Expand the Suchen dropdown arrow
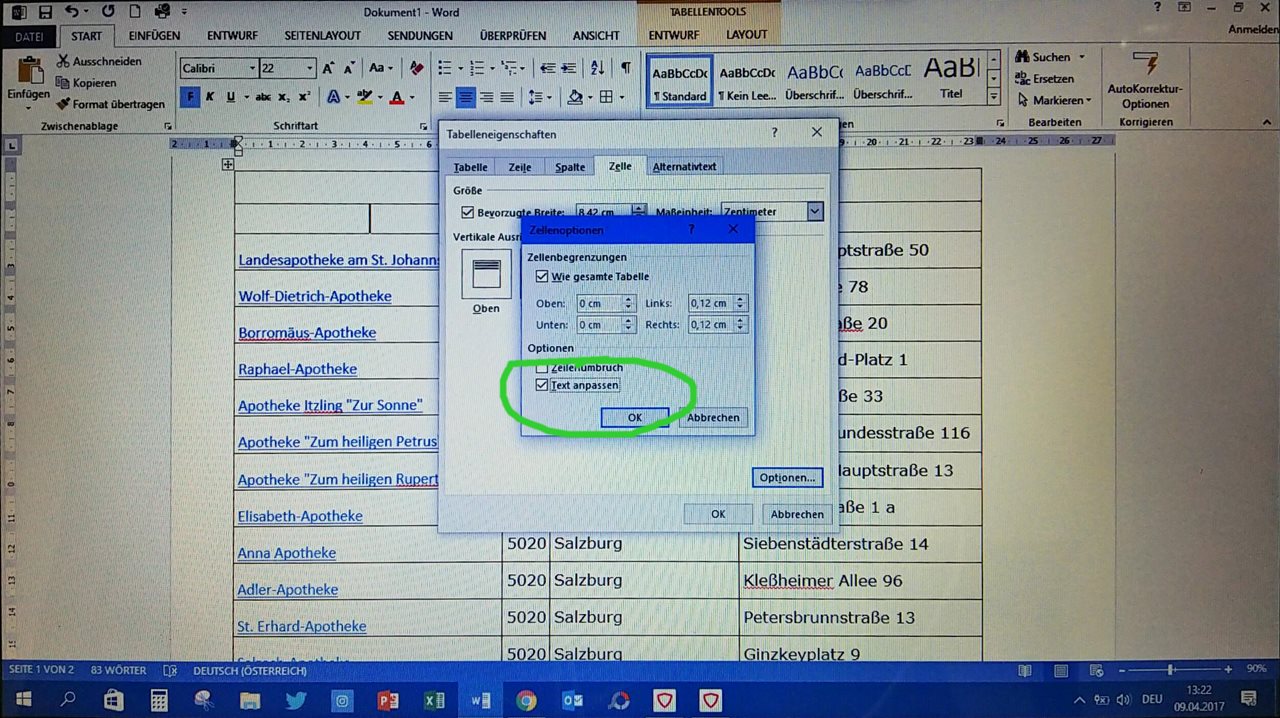1280x718 pixels. 1081,57
